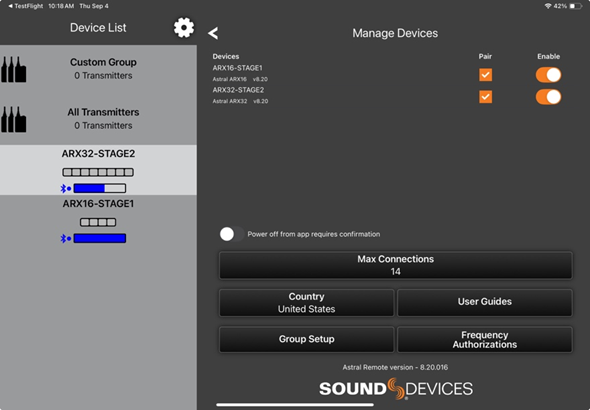Open User Guides
The width and height of the screenshot is (590, 410).
coord(485,303)
